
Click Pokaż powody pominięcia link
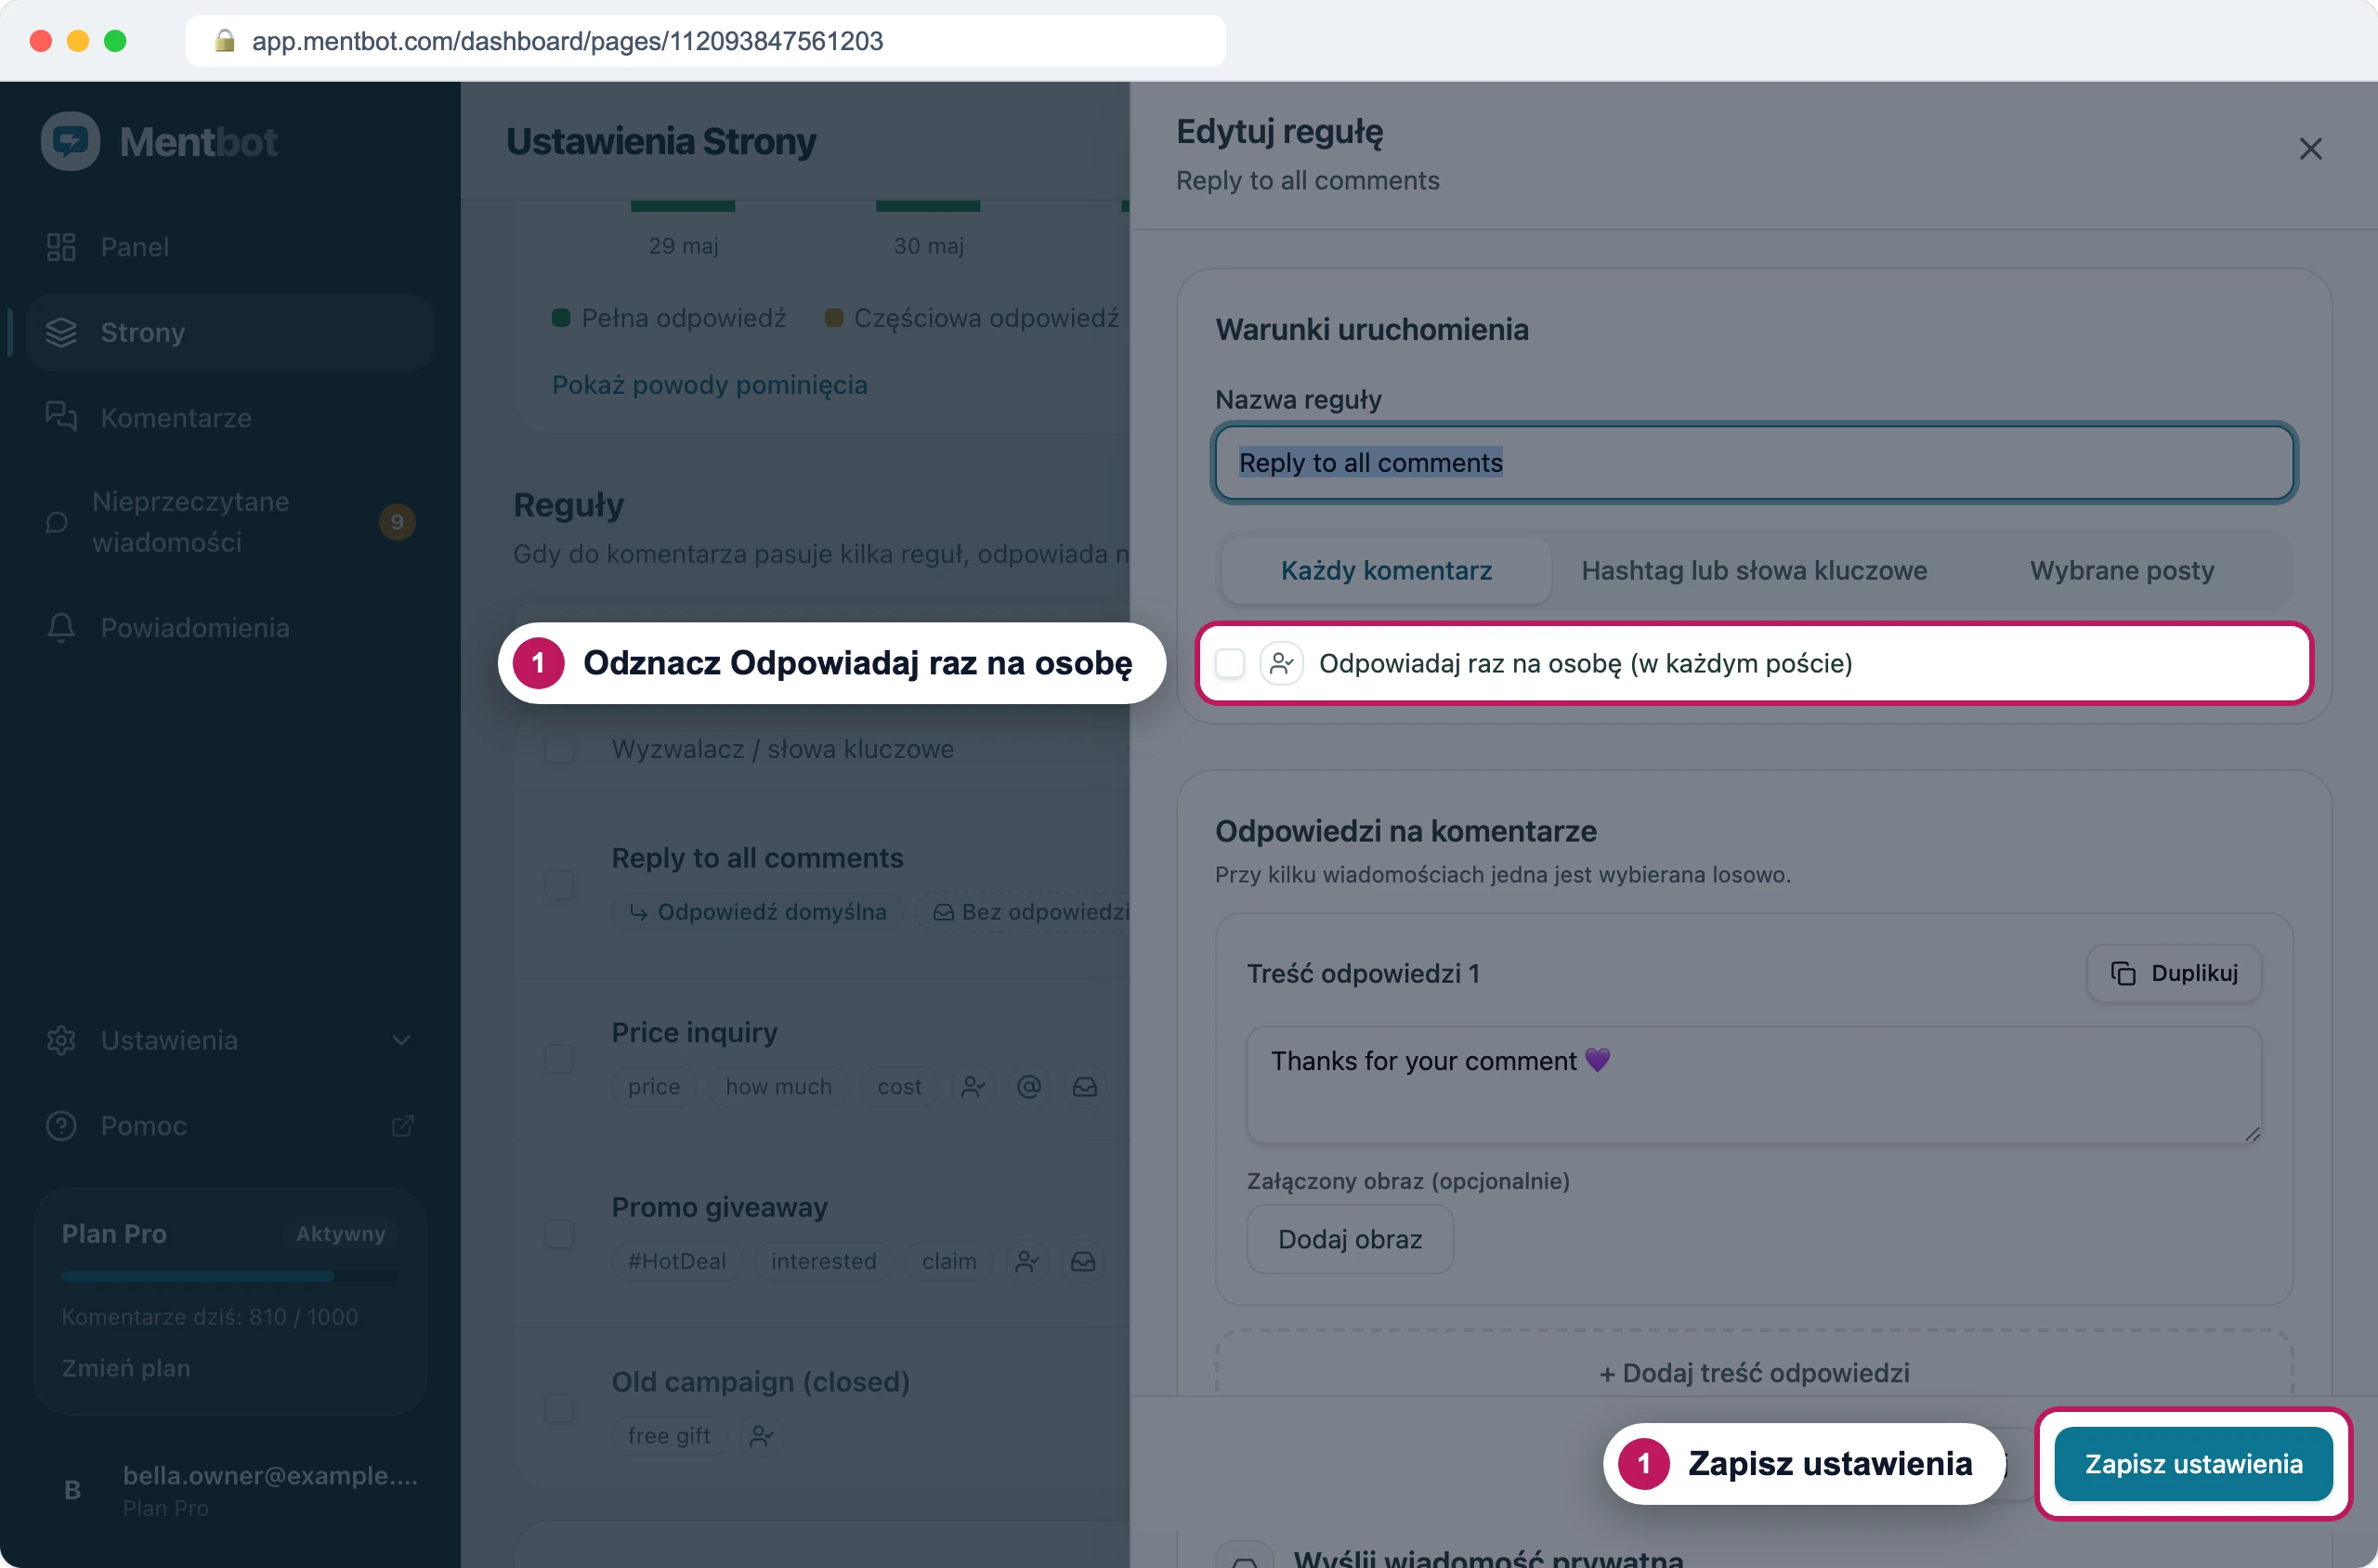[x=709, y=385]
